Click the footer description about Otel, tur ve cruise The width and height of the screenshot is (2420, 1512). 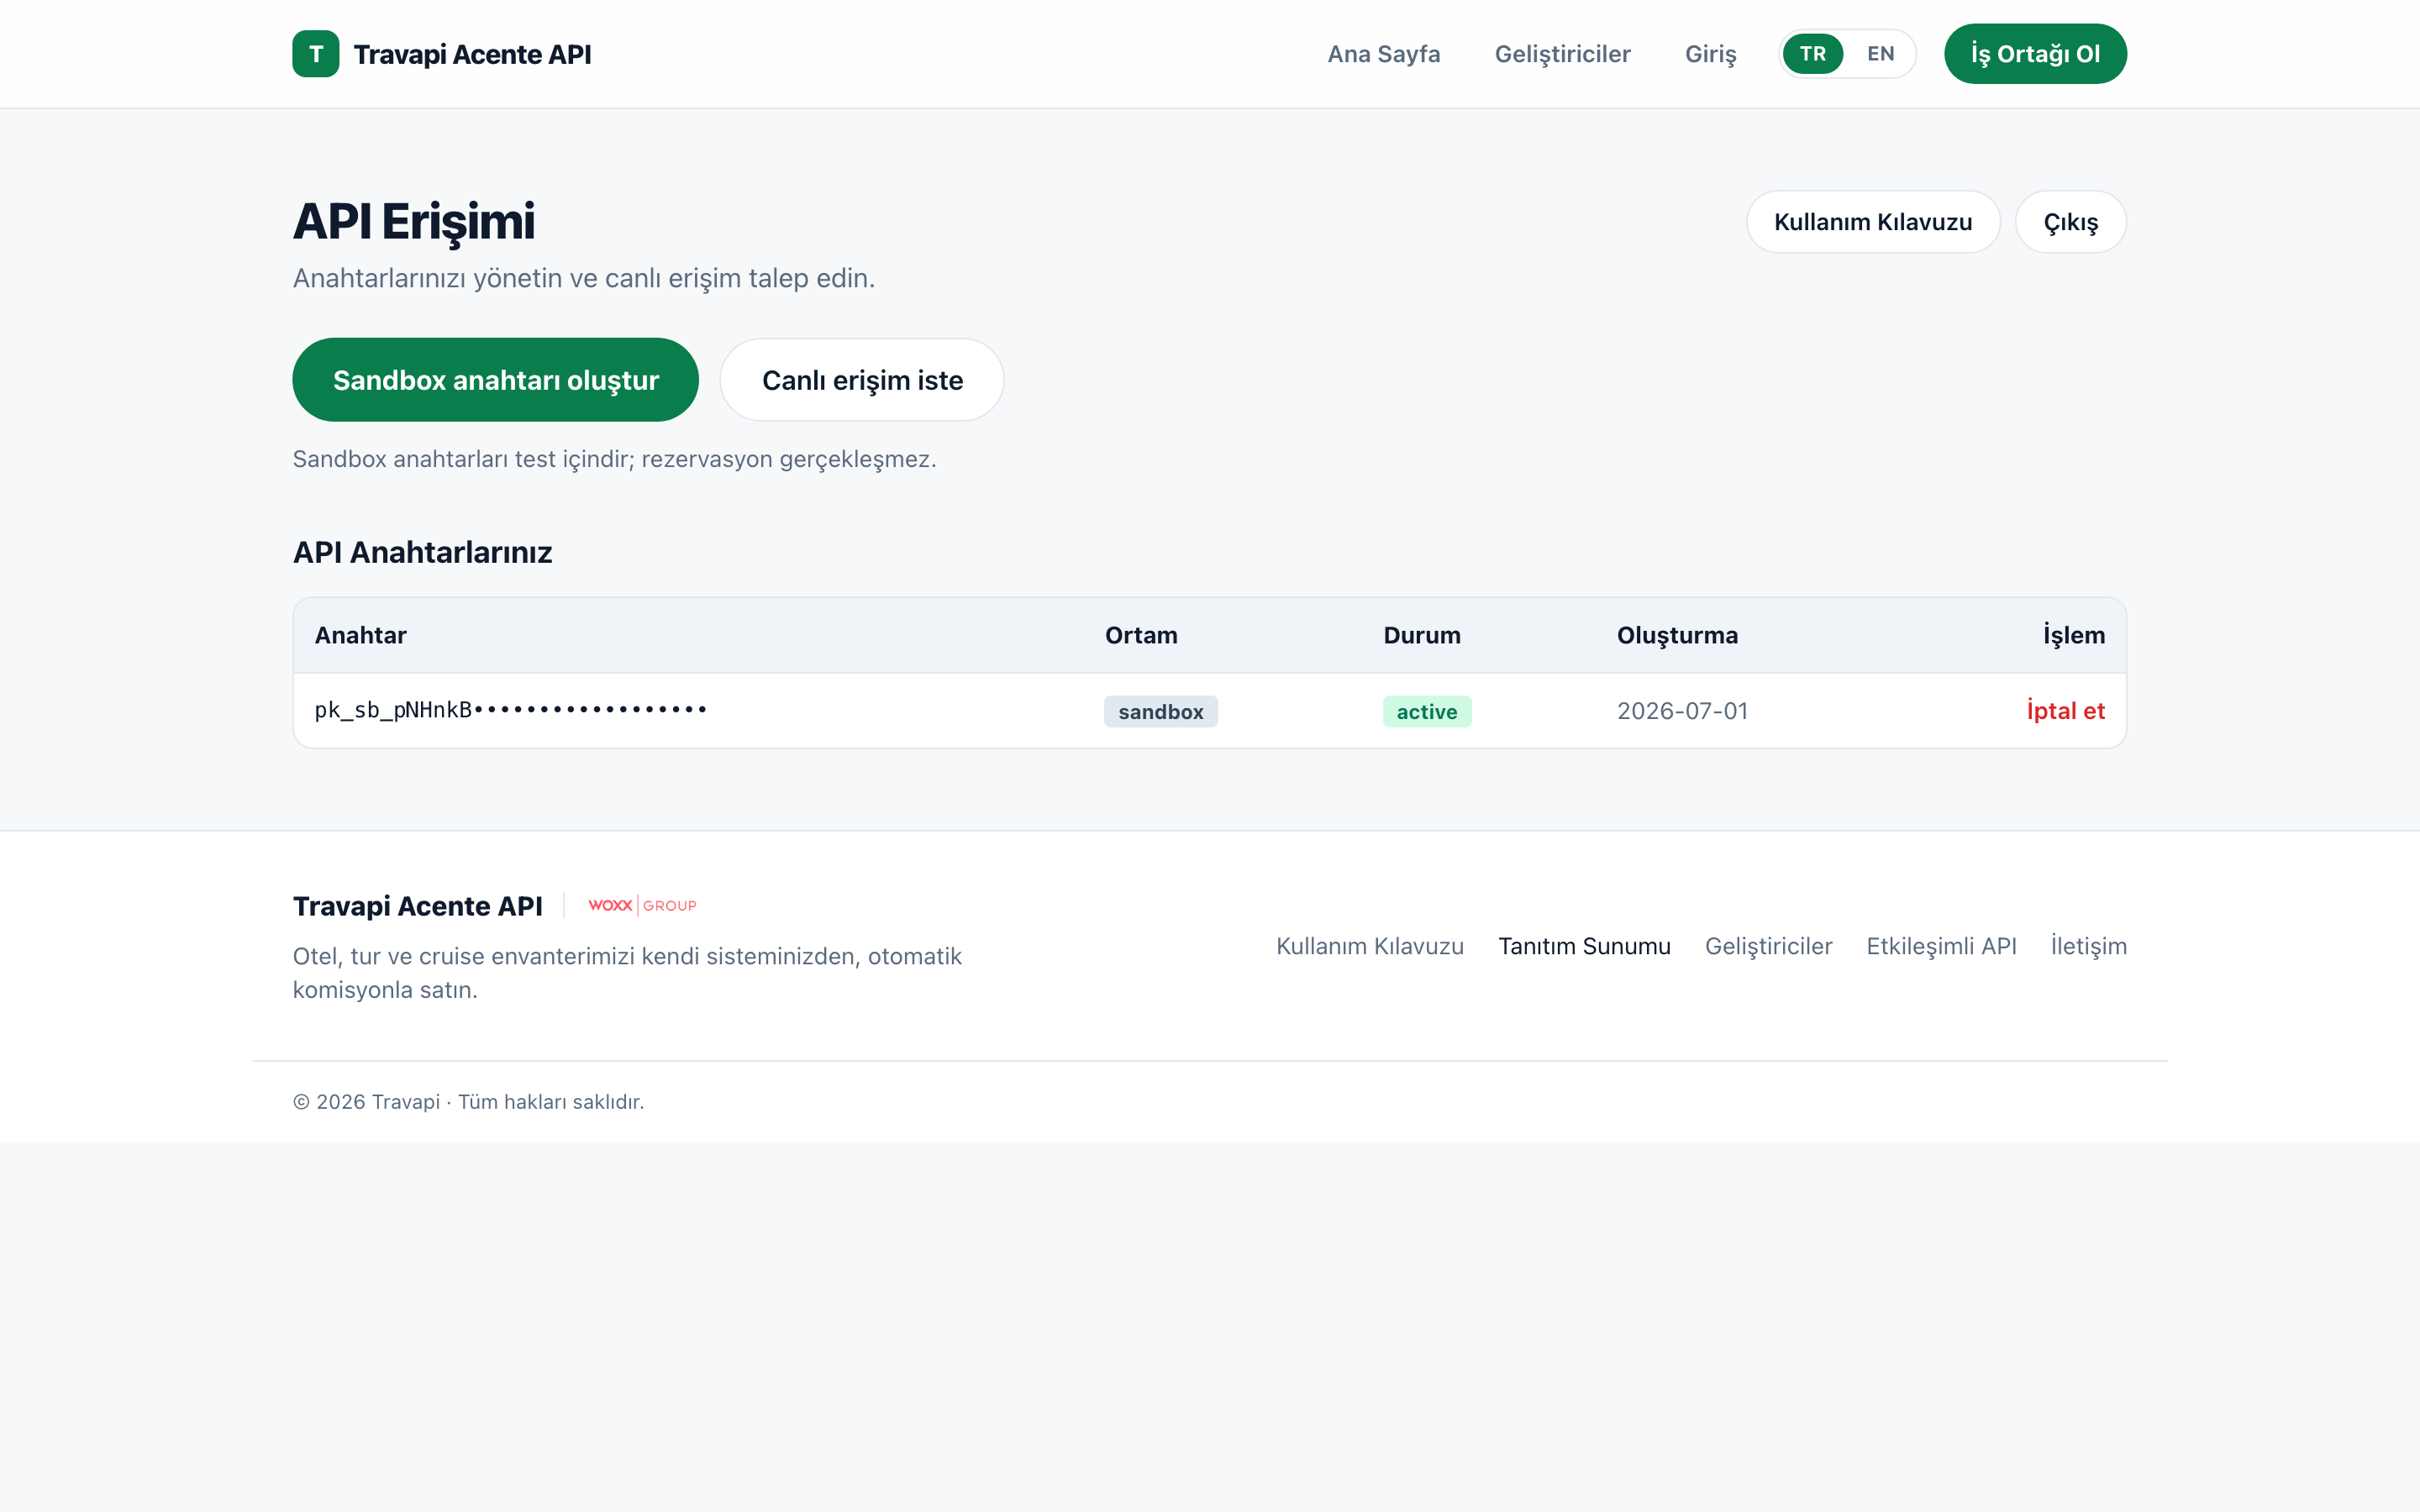tap(627, 973)
